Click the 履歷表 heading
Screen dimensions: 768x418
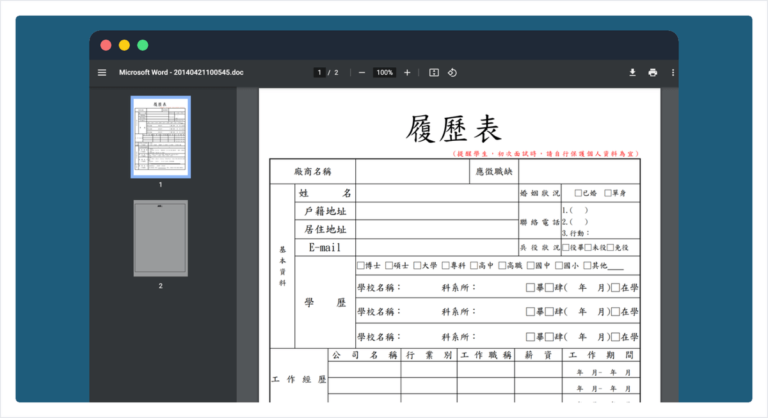point(454,129)
